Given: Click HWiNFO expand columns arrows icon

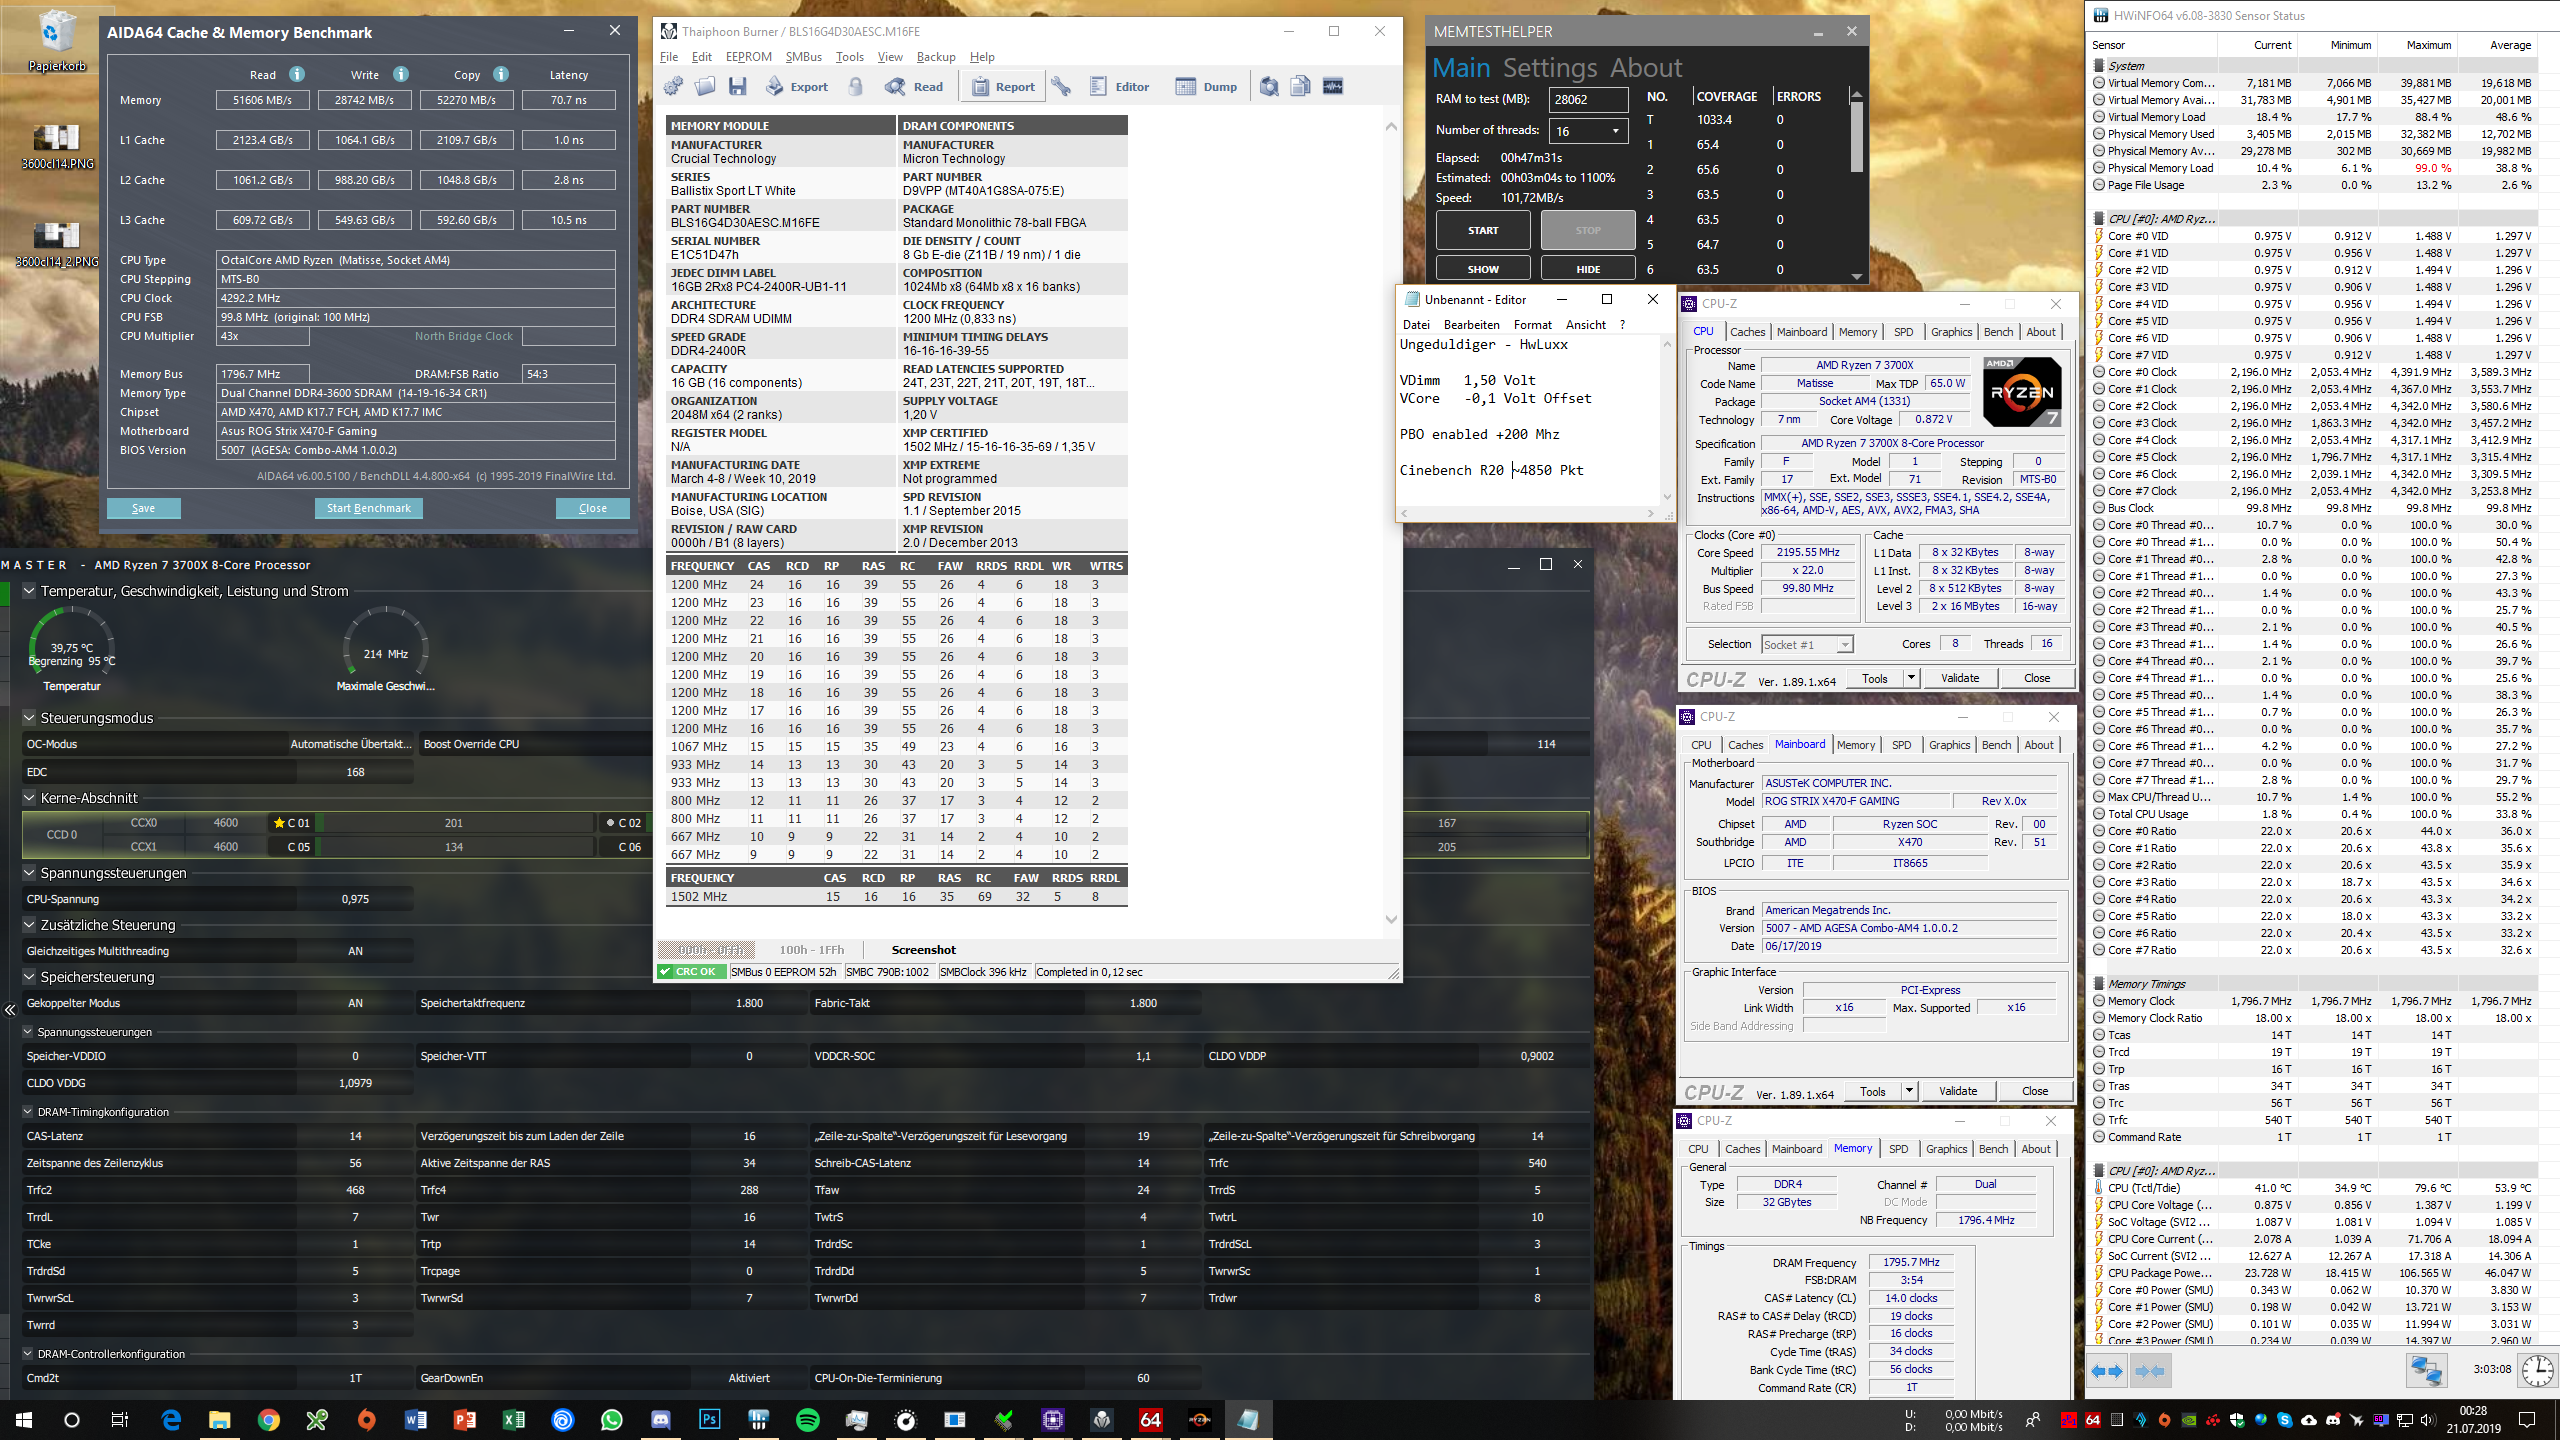Looking at the screenshot, I should [2107, 1371].
